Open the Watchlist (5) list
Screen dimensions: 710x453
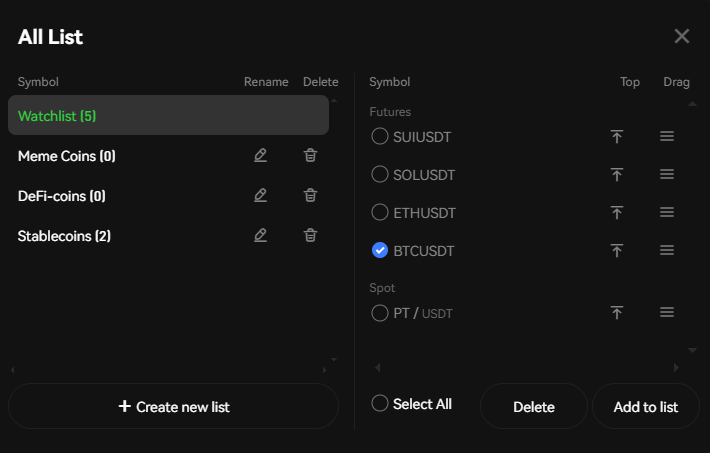point(168,116)
